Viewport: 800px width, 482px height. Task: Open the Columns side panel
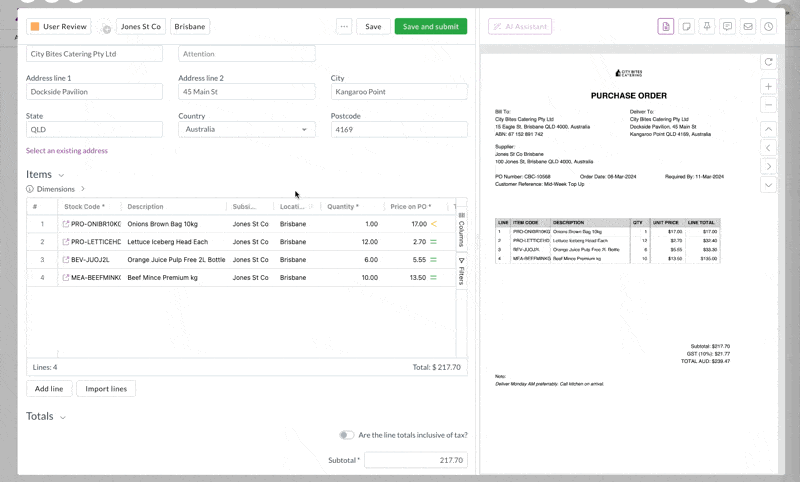pyautogui.click(x=461, y=230)
